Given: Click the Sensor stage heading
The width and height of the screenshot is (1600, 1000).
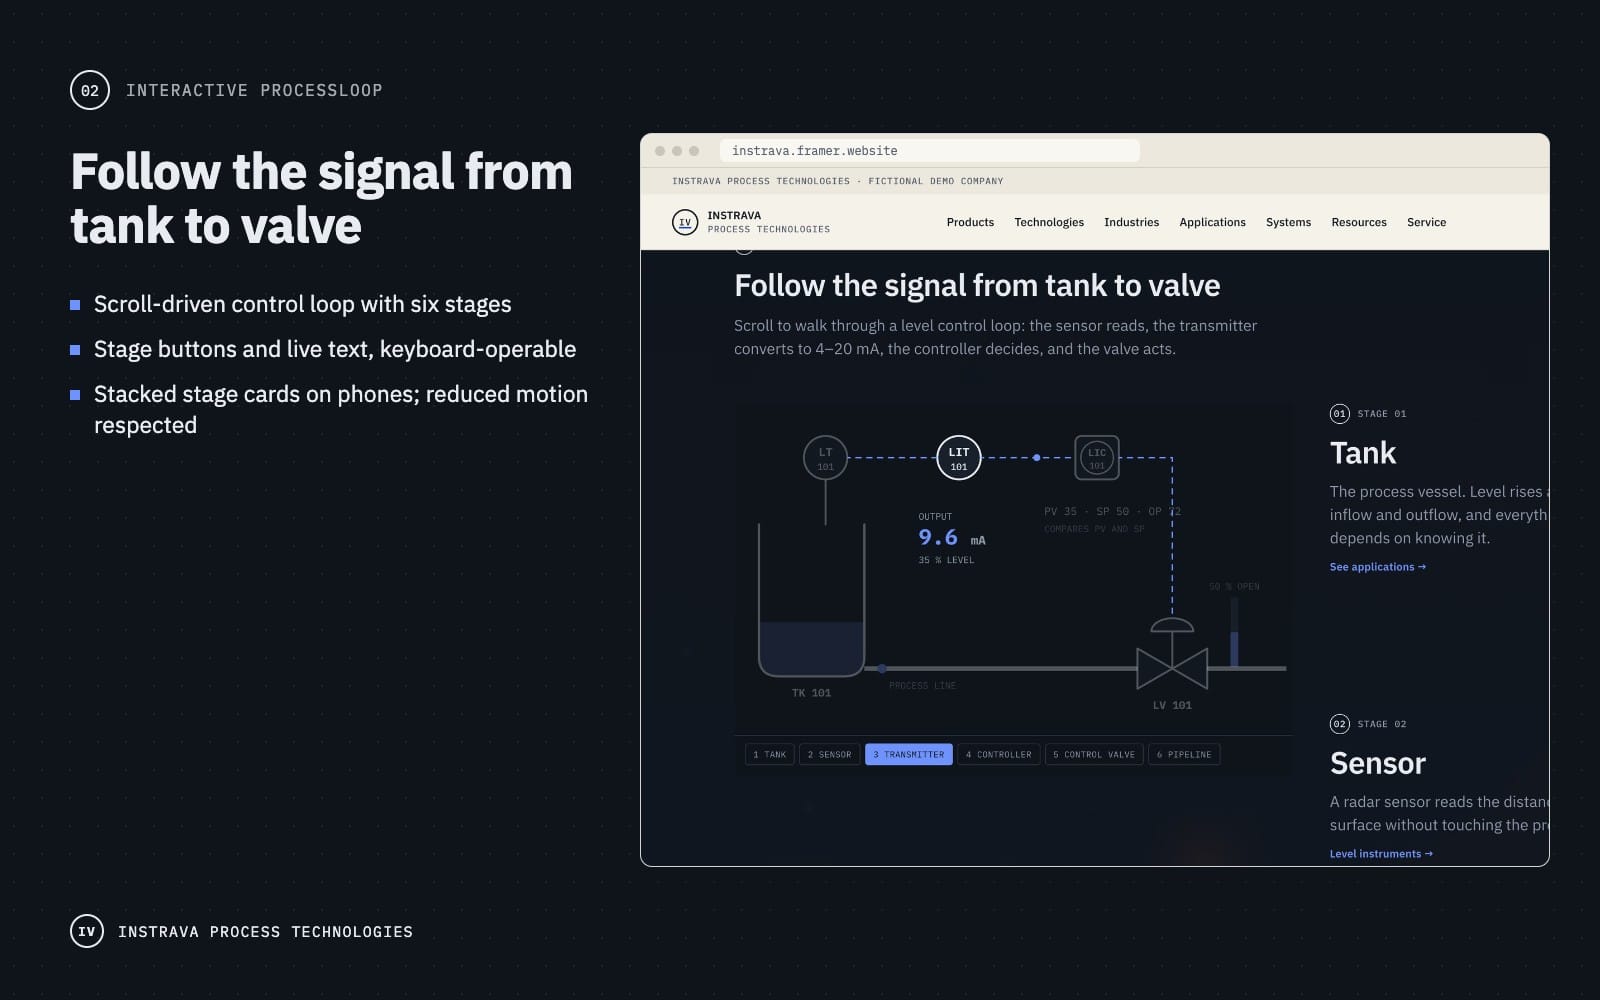Looking at the screenshot, I should pos(1377,763).
